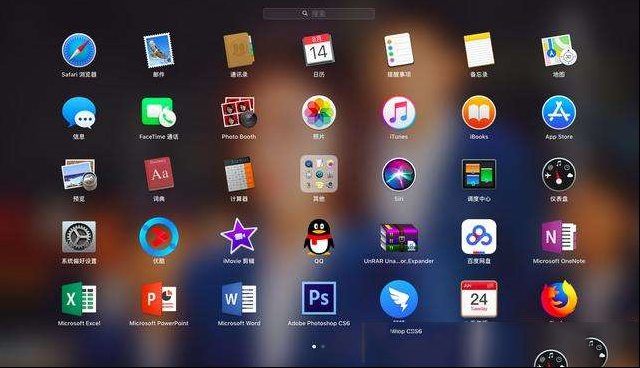Open System Preferences gear icon
The image size is (640, 368).
(79, 237)
